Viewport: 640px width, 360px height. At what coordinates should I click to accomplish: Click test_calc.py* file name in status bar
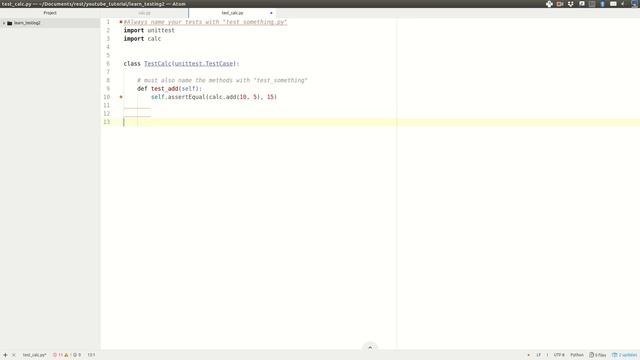pos(34,355)
